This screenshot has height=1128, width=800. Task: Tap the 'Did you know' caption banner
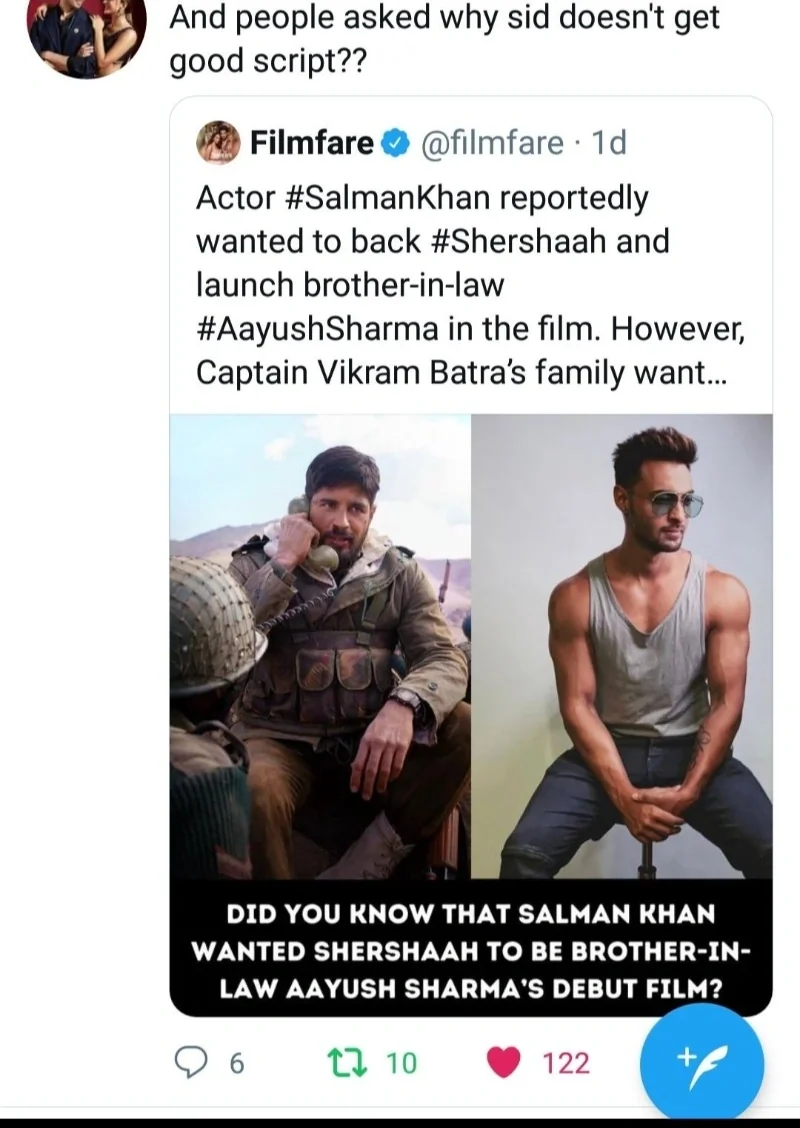coord(470,949)
